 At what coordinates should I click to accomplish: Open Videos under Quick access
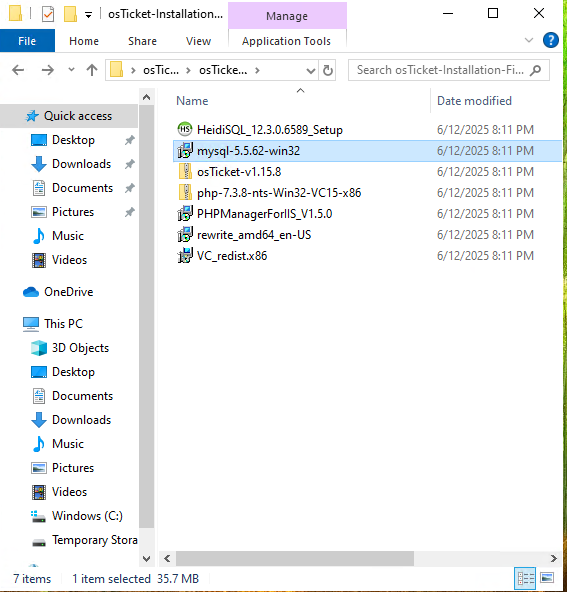pos(69,260)
